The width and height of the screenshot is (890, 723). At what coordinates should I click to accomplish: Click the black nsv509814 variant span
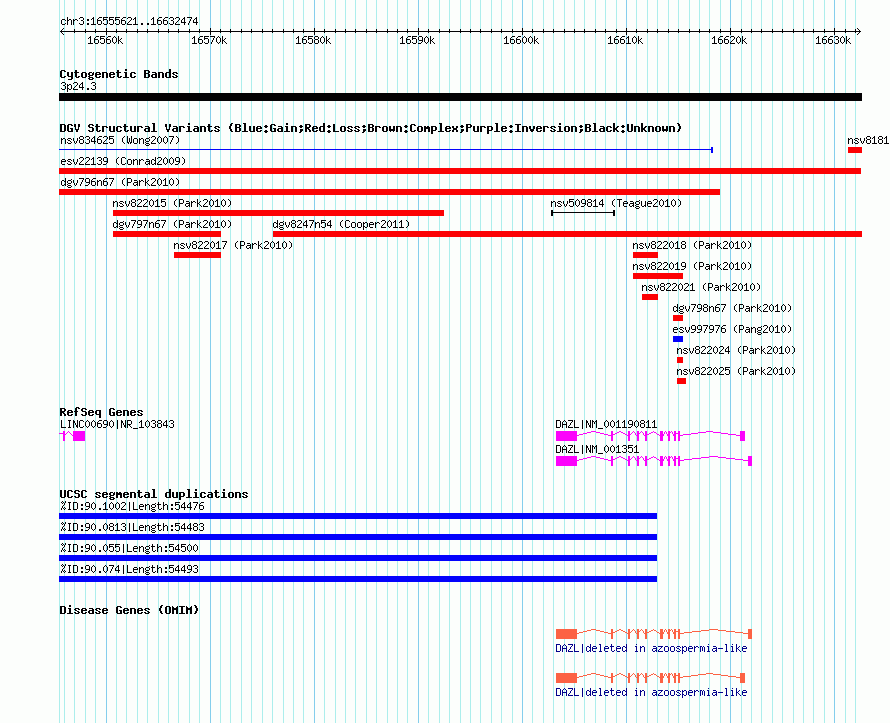(x=583, y=213)
